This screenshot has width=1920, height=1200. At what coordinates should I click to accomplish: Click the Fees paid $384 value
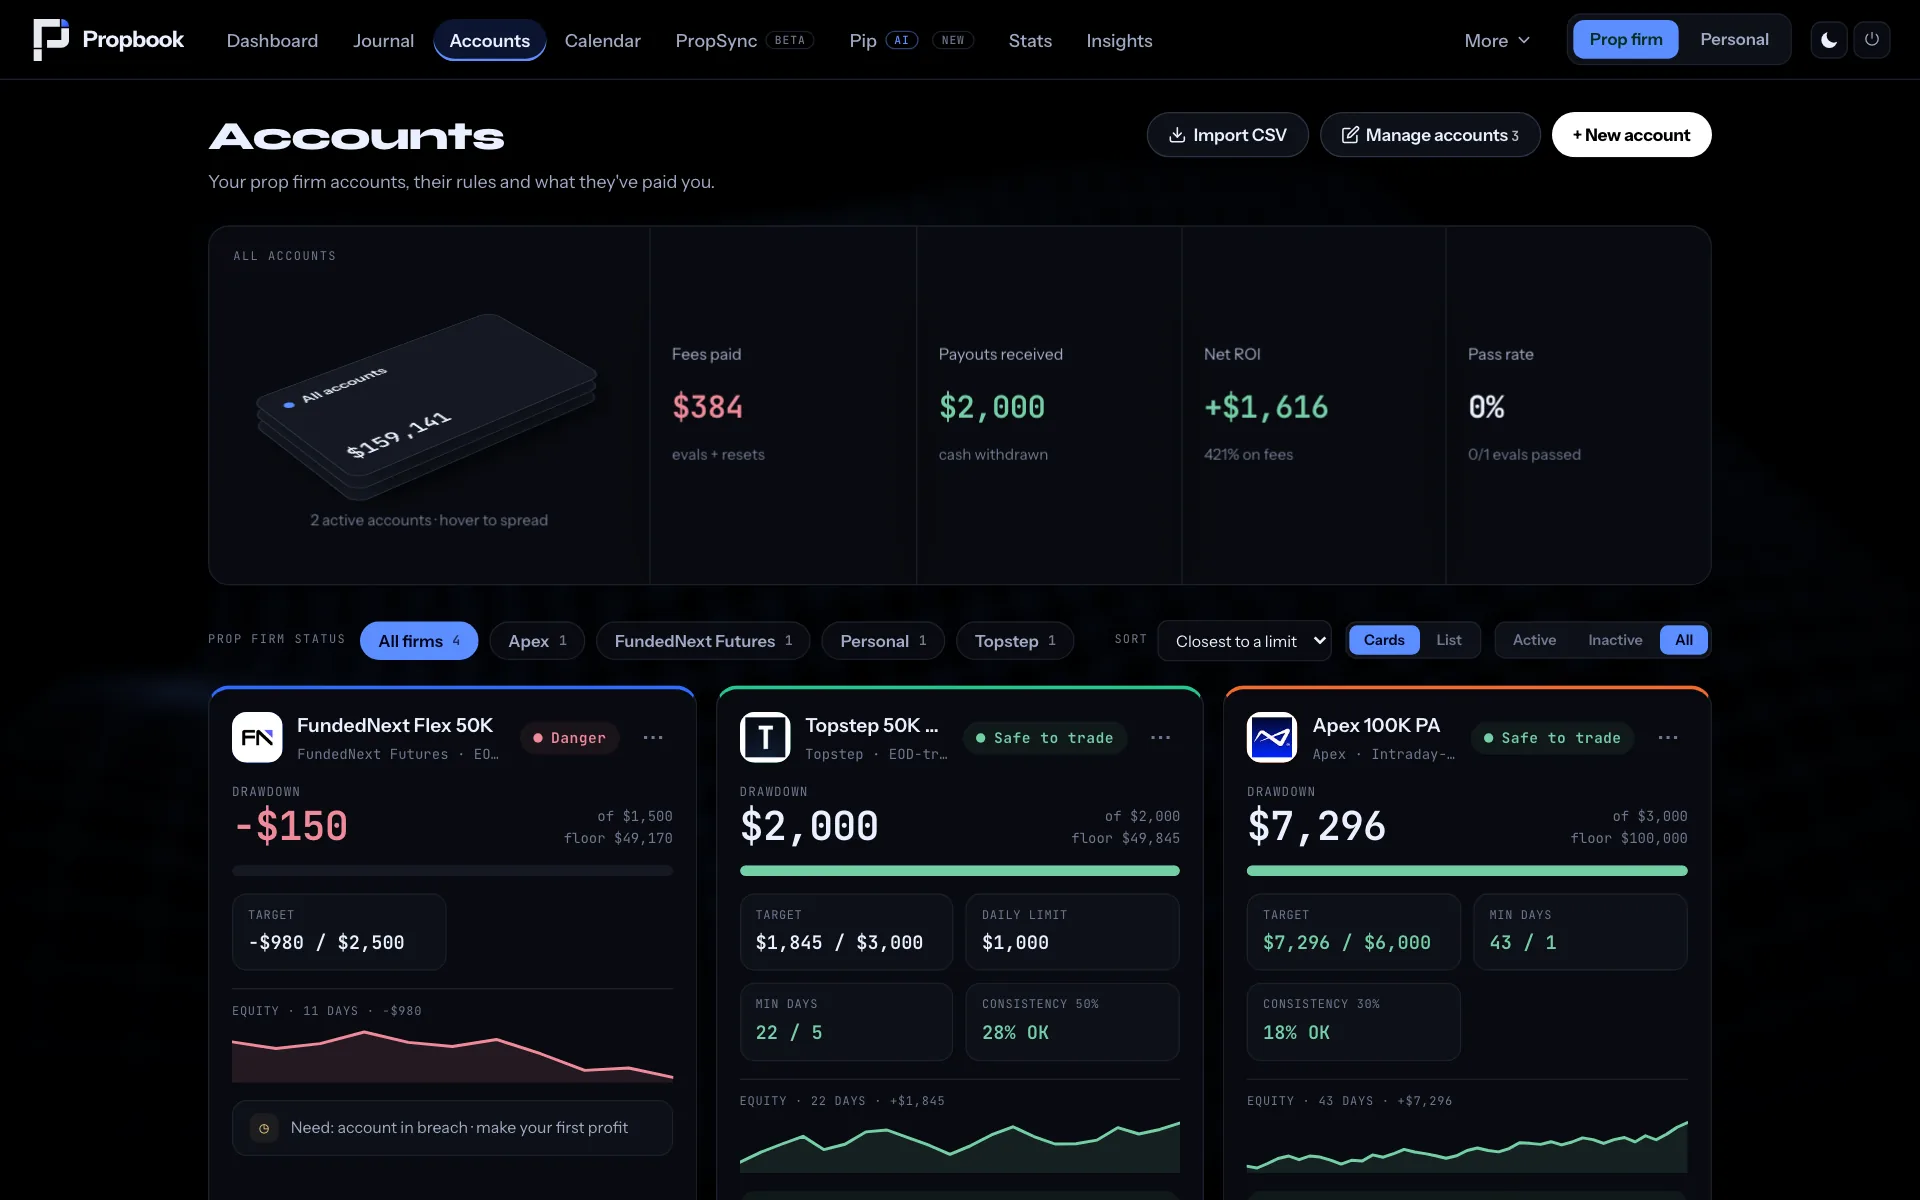pos(707,407)
